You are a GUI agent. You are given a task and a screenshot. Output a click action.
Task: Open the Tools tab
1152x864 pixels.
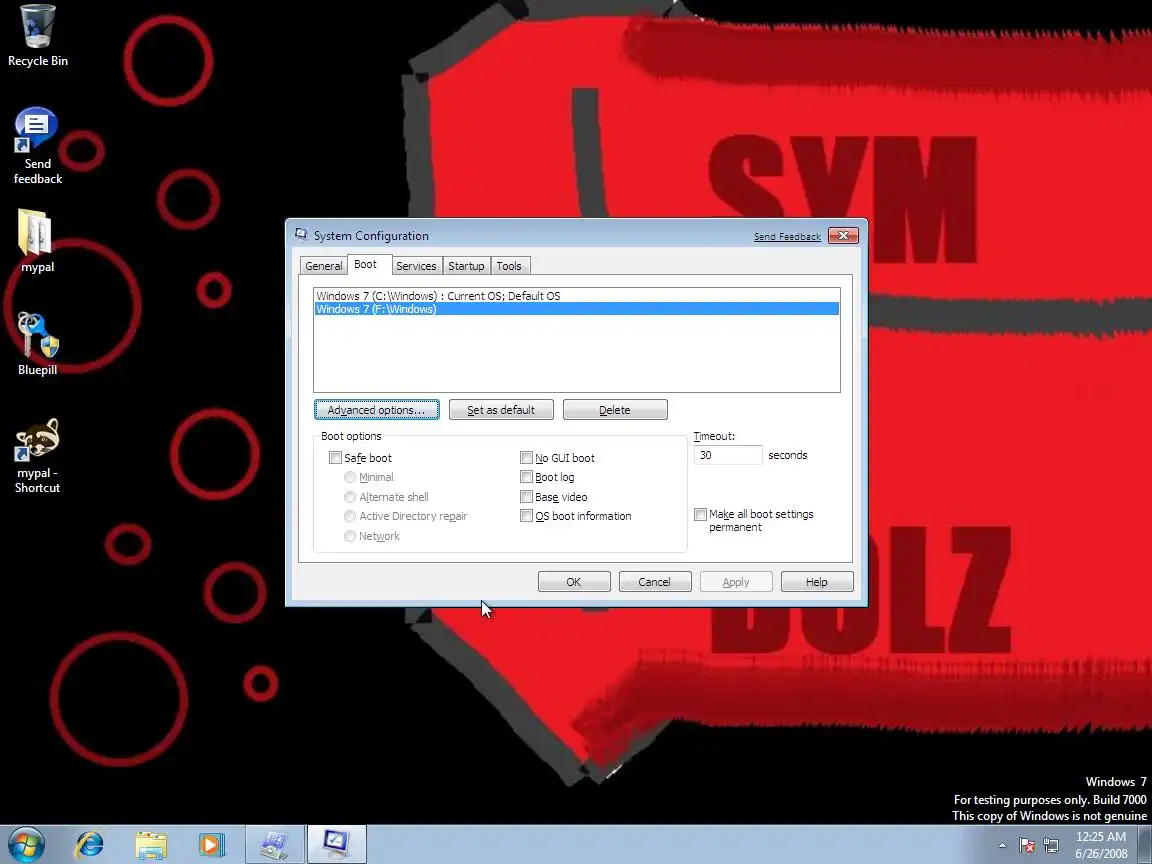(x=509, y=266)
